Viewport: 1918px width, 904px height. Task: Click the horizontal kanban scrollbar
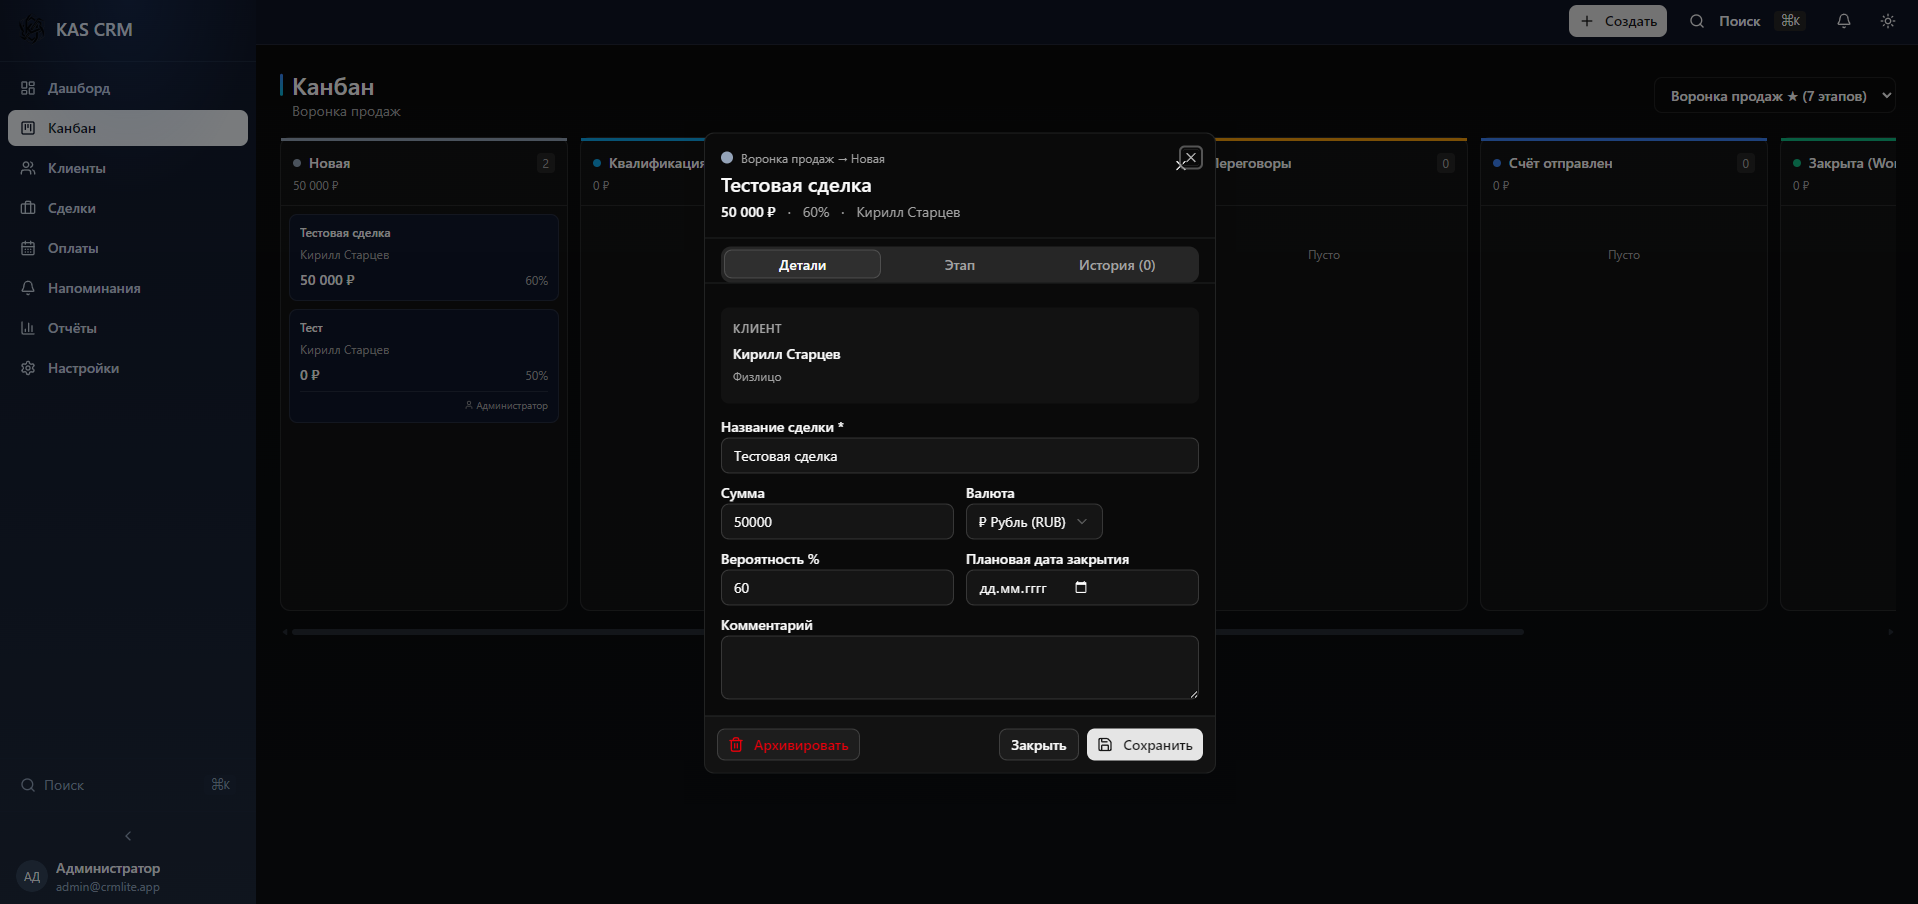coord(907,632)
